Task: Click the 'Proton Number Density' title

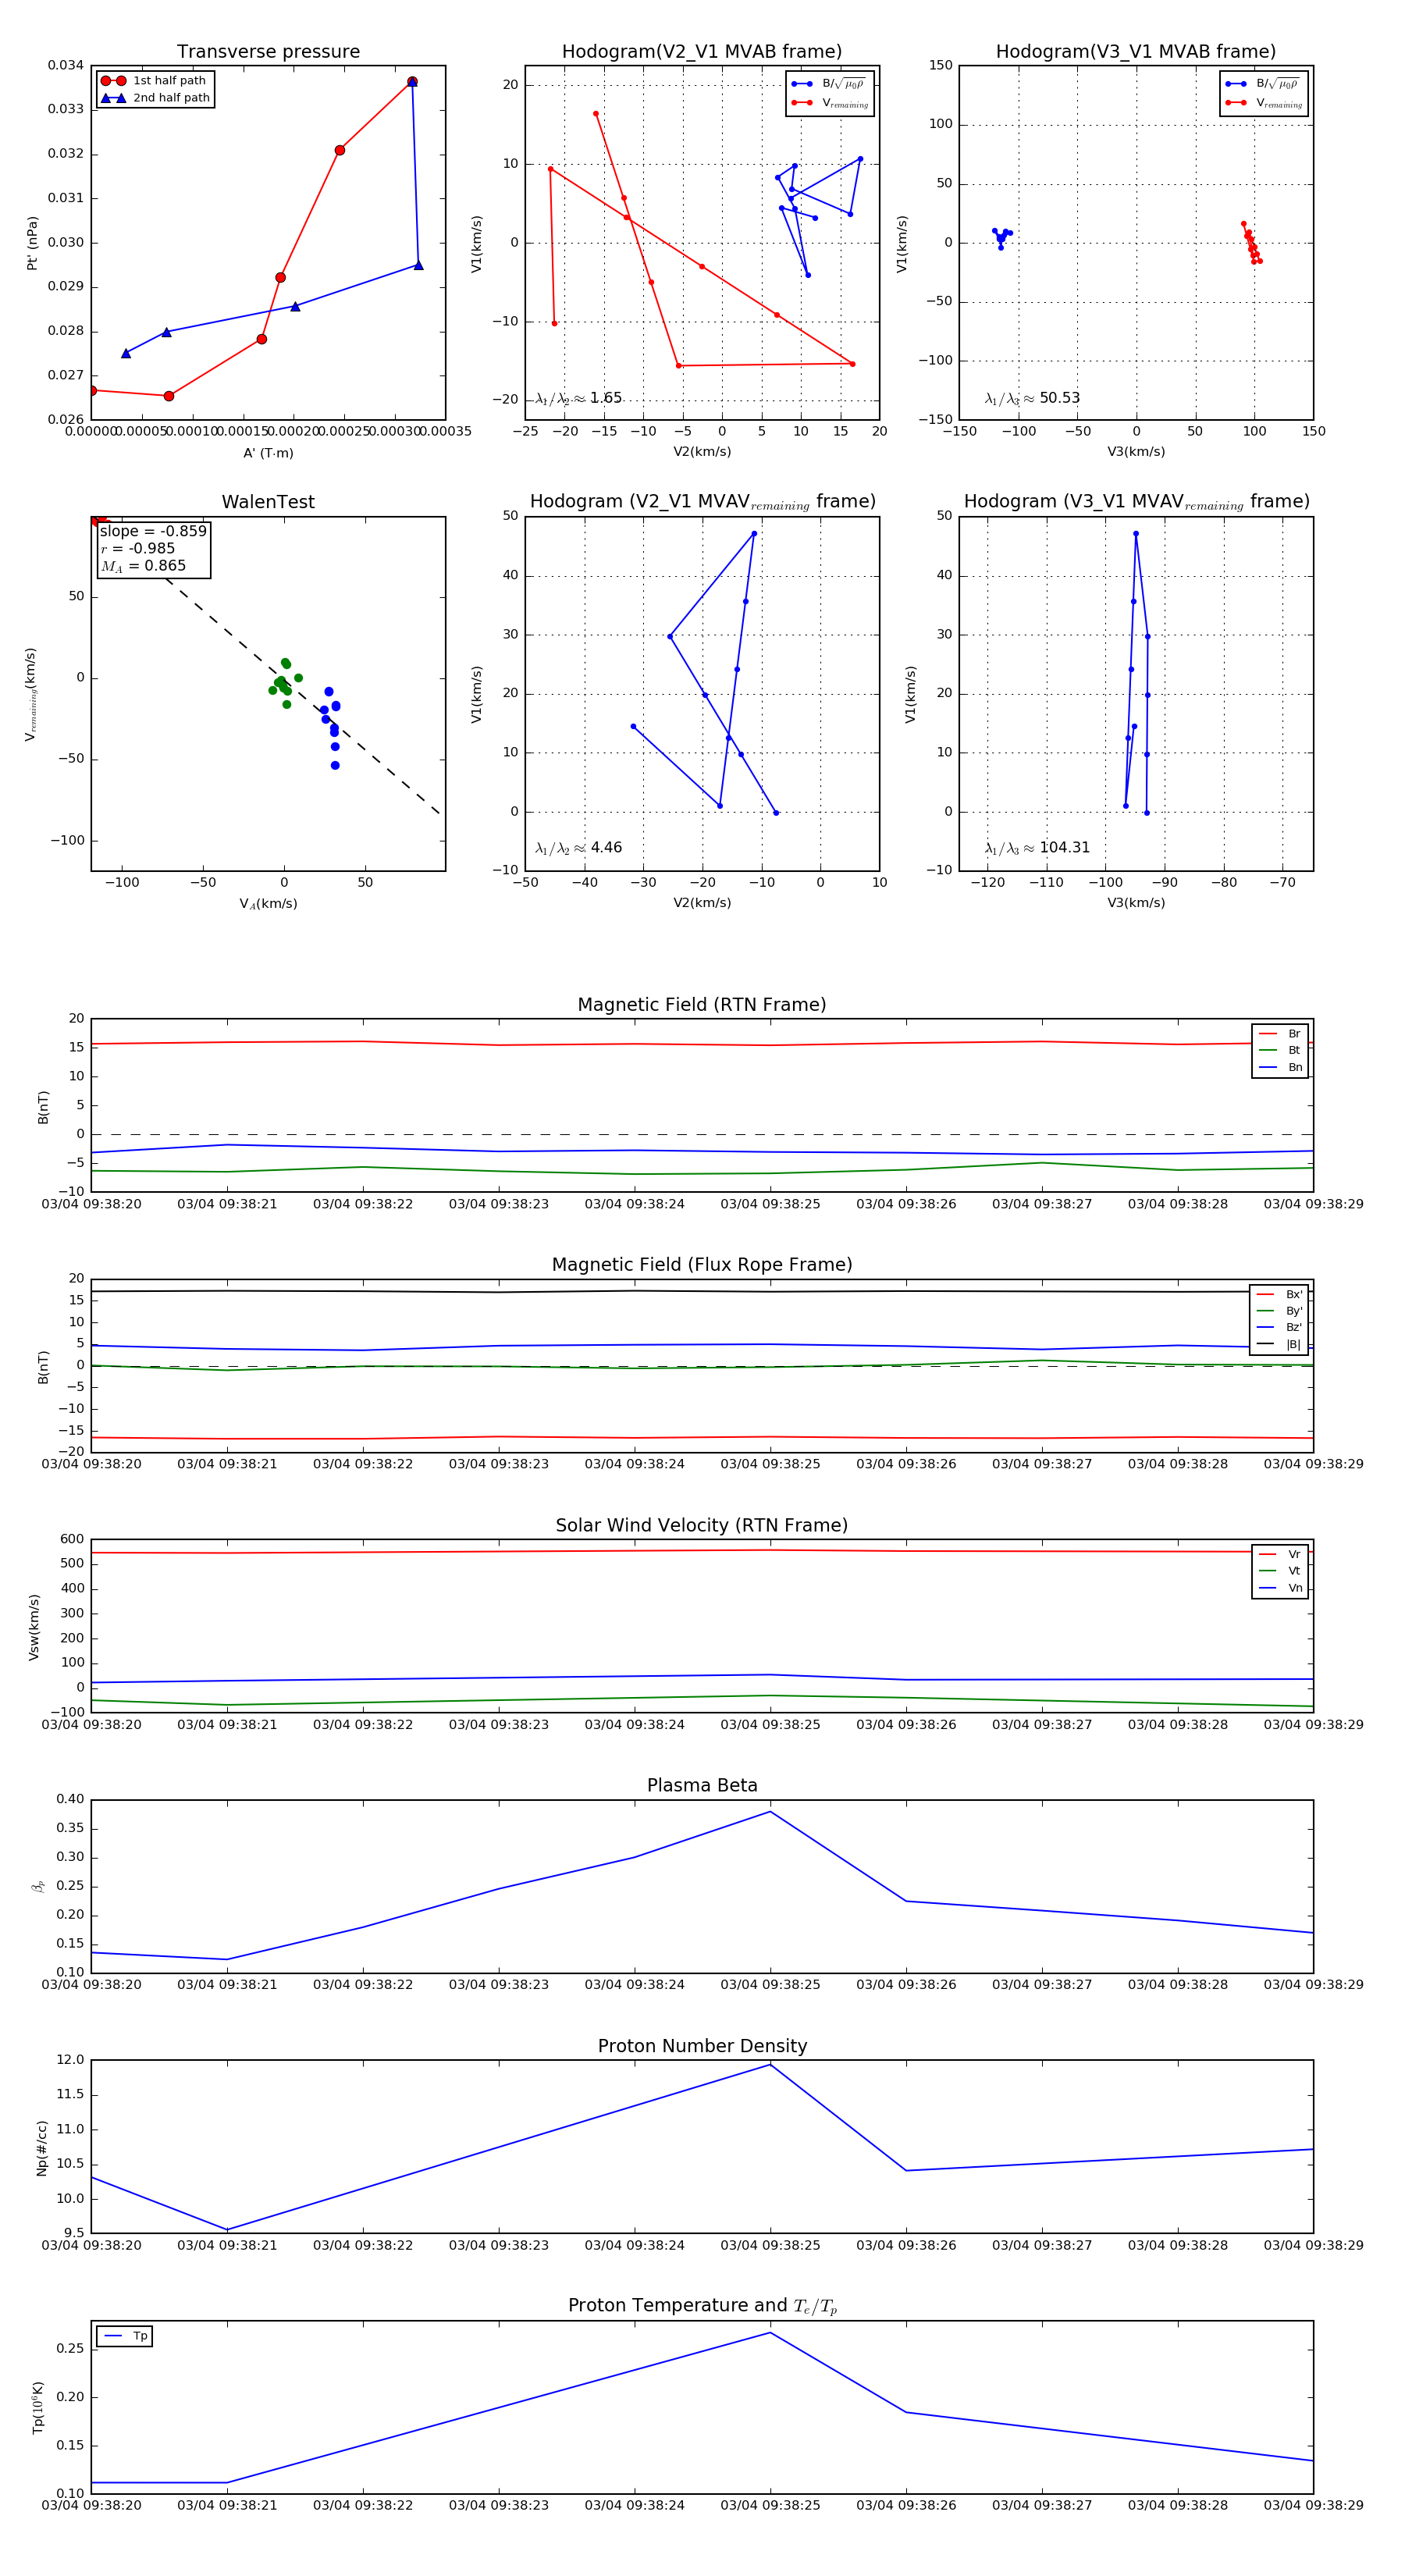Action: [x=702, y=2046]
